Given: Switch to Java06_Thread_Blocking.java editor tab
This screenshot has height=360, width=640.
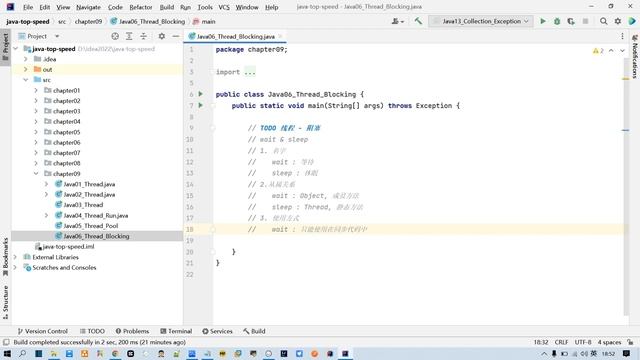Looking at the screenshot, I should click(236, 36).
